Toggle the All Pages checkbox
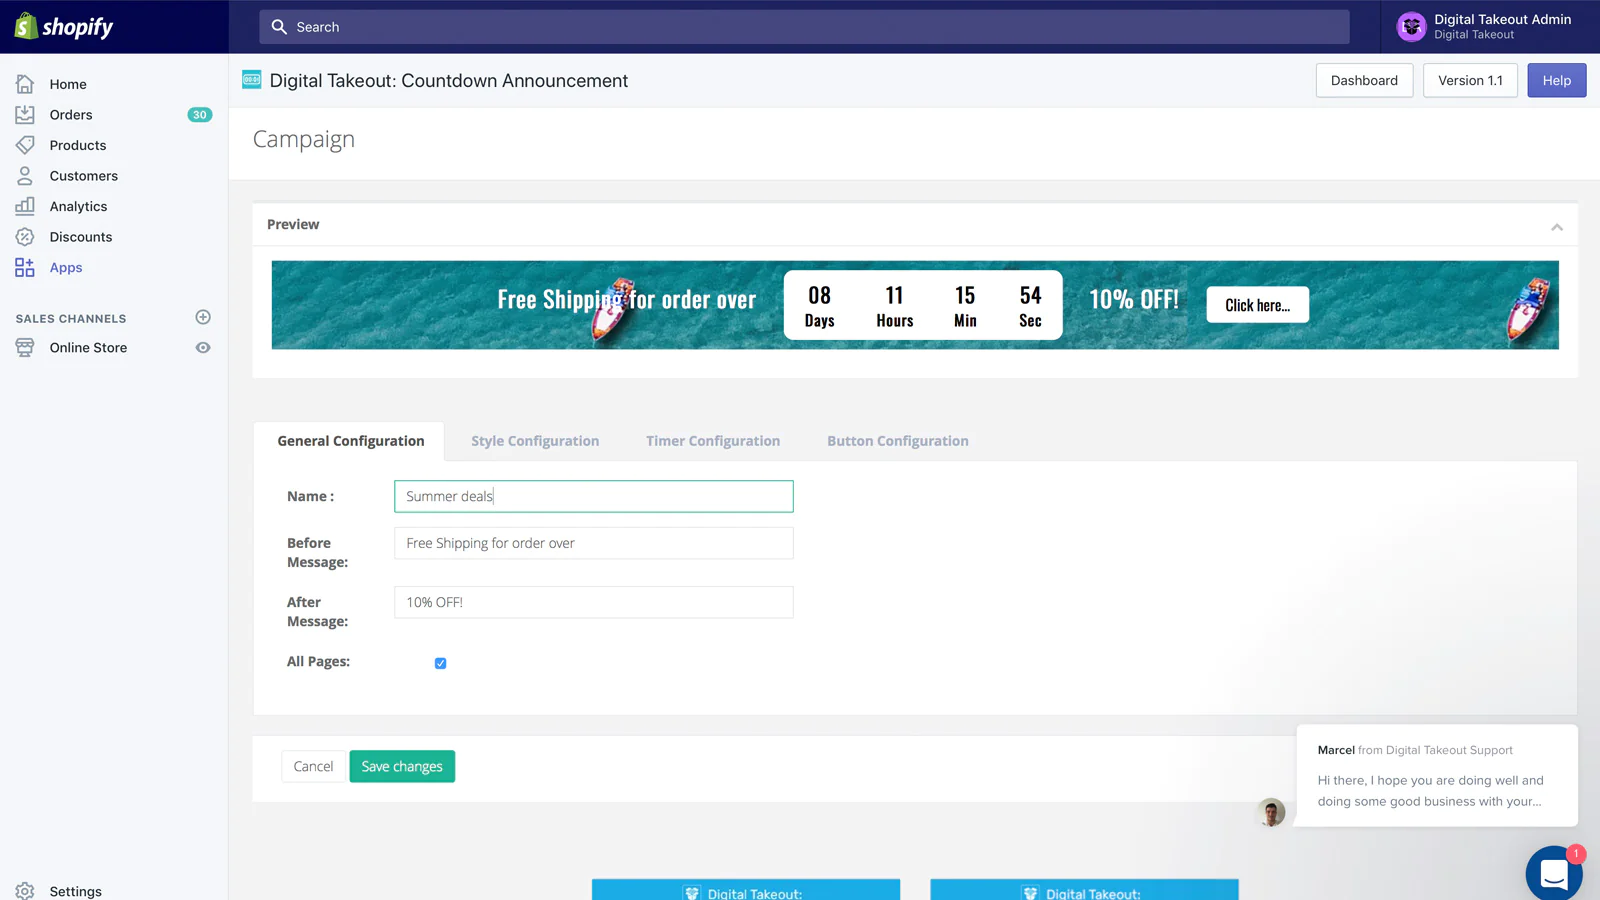Screen dimensions: 1600x900 click(x=440, y=663)
